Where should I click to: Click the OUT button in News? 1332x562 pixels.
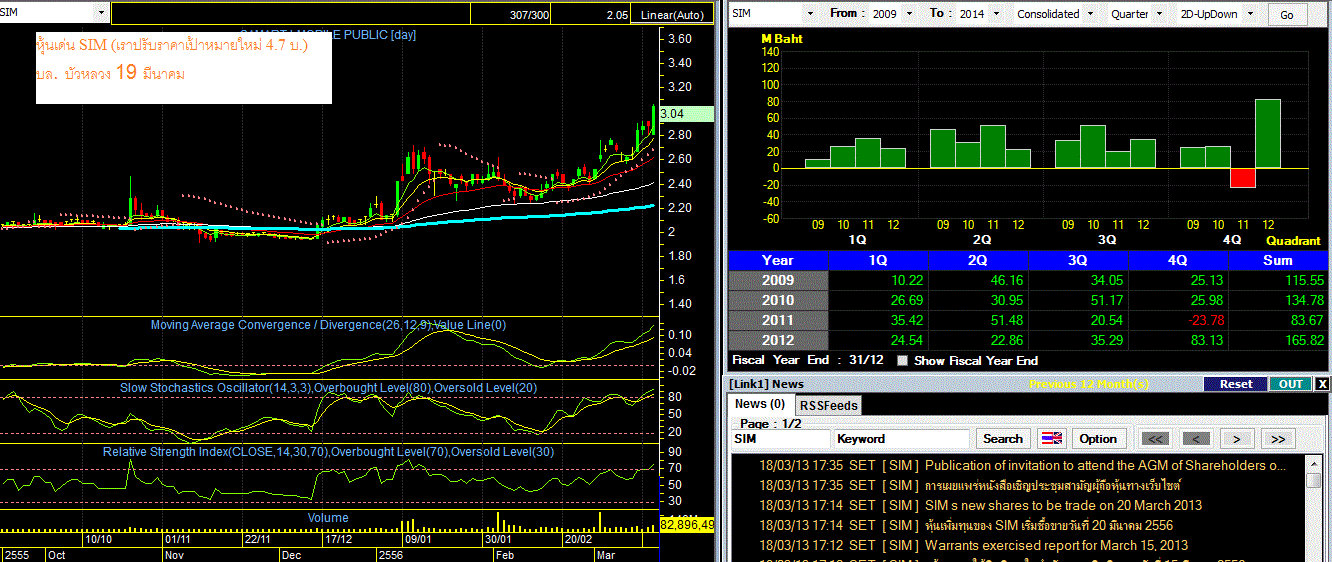click(x=1291, y=384)
